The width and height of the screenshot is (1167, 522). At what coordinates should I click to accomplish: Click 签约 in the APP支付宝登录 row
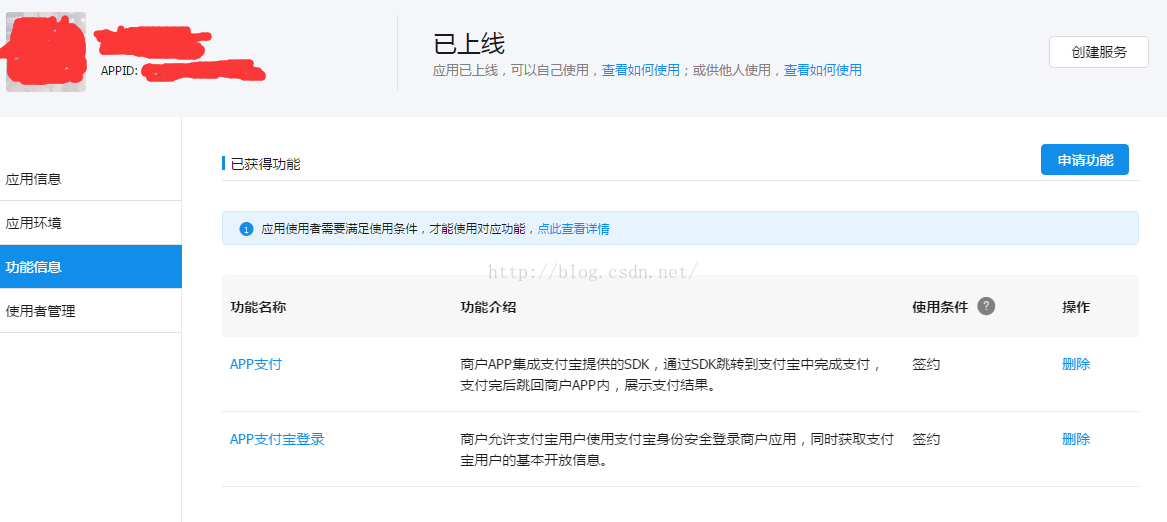pyautogui.click(x=926, y=439)
